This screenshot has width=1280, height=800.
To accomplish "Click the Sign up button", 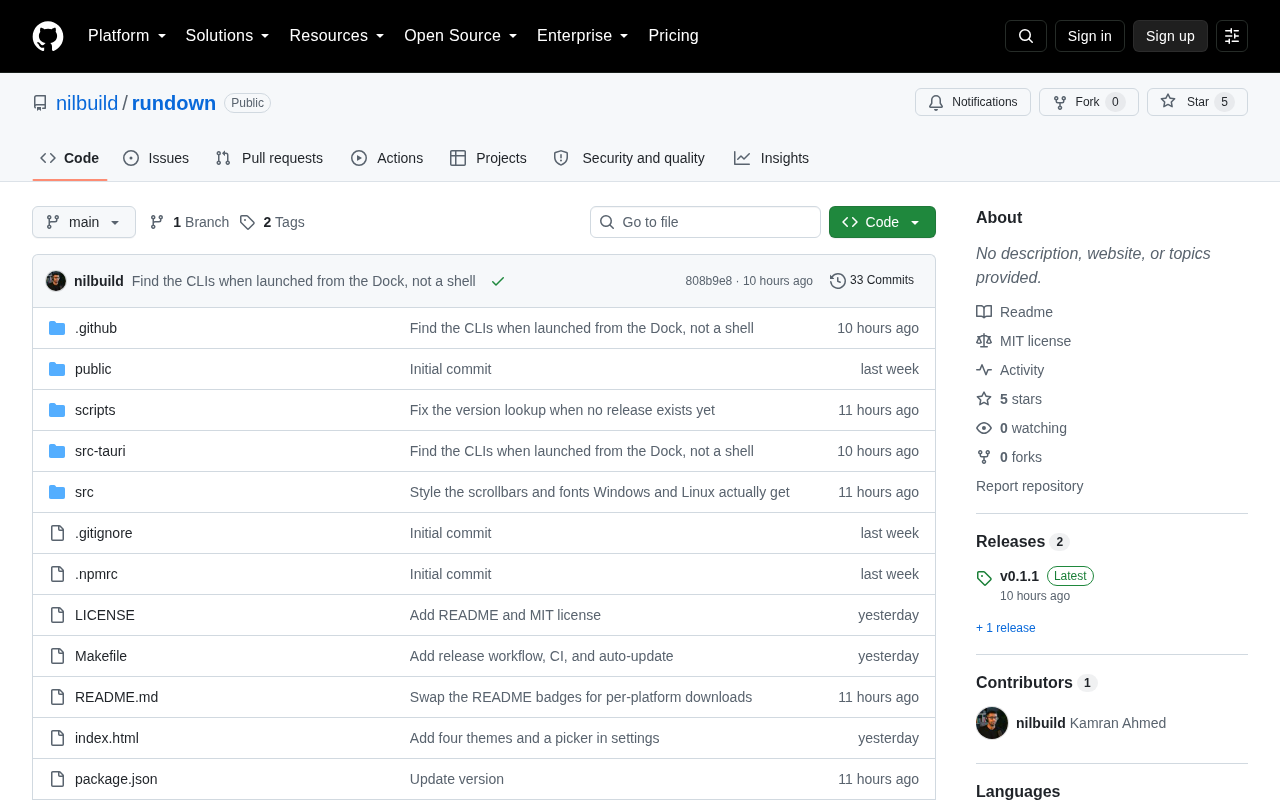I will pyautogui.click(x=1170, y=36).
